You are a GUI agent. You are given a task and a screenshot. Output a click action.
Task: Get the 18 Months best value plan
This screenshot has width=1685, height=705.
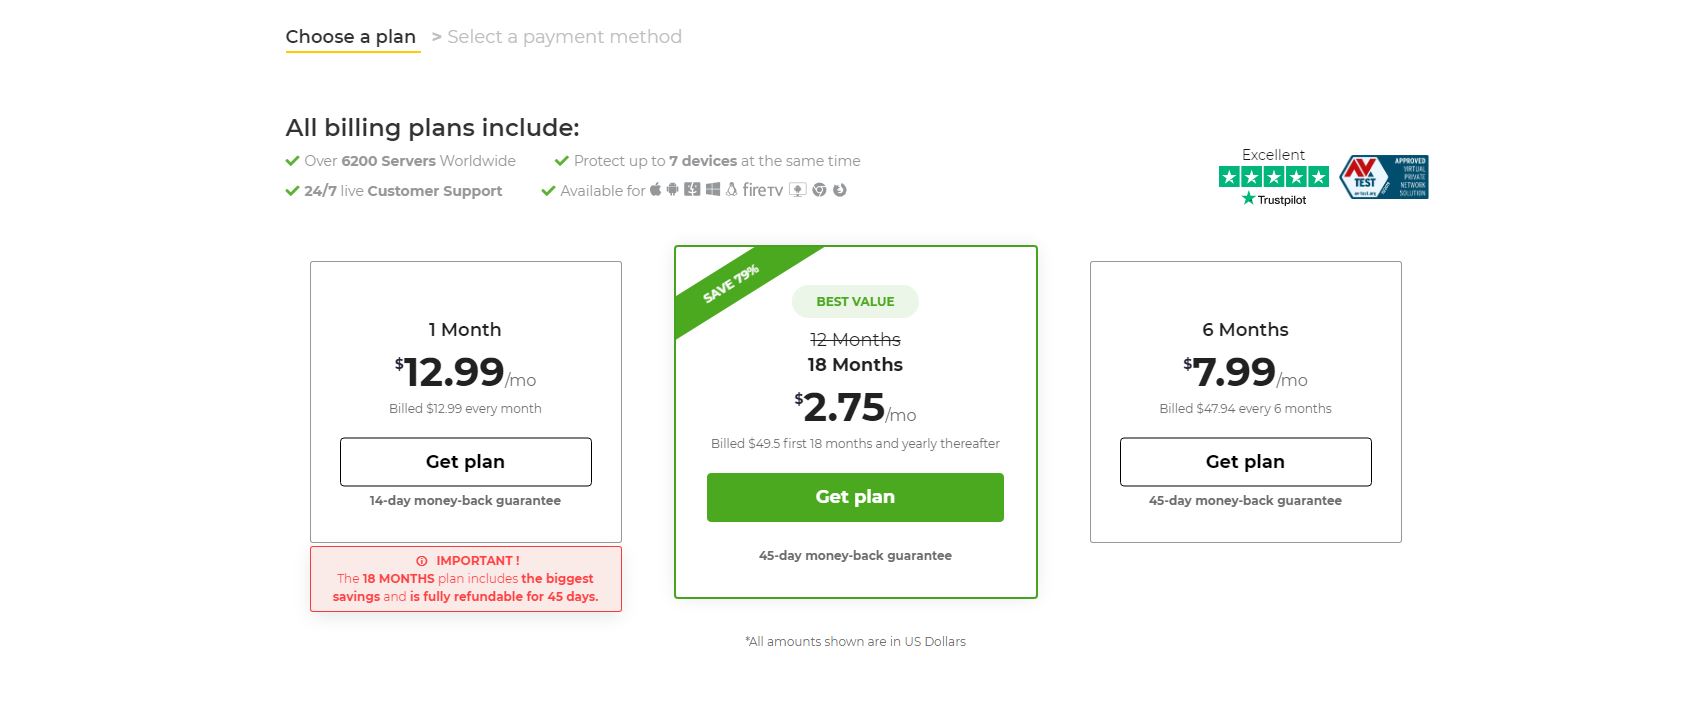[x=855, y=497]
